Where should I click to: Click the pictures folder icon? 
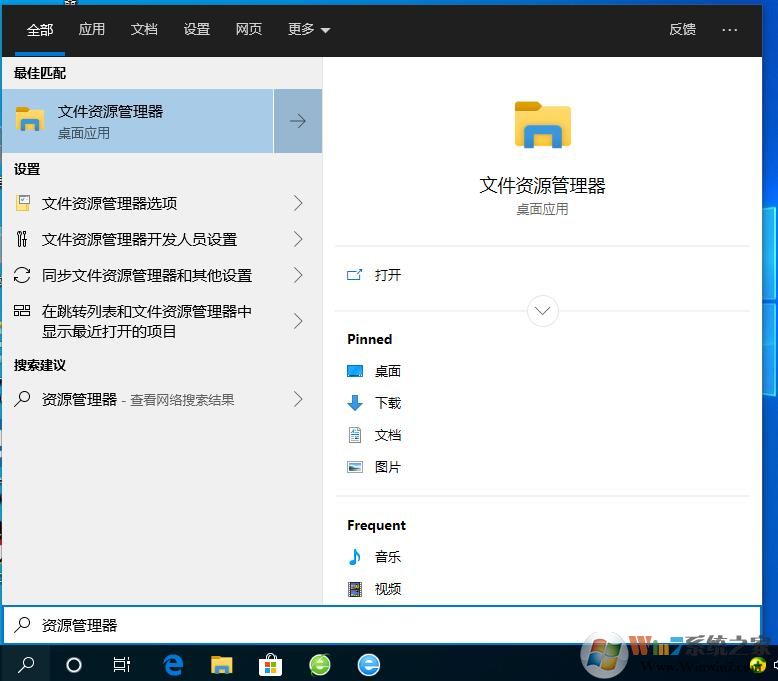pyautogui.click(x=355, y=467)
